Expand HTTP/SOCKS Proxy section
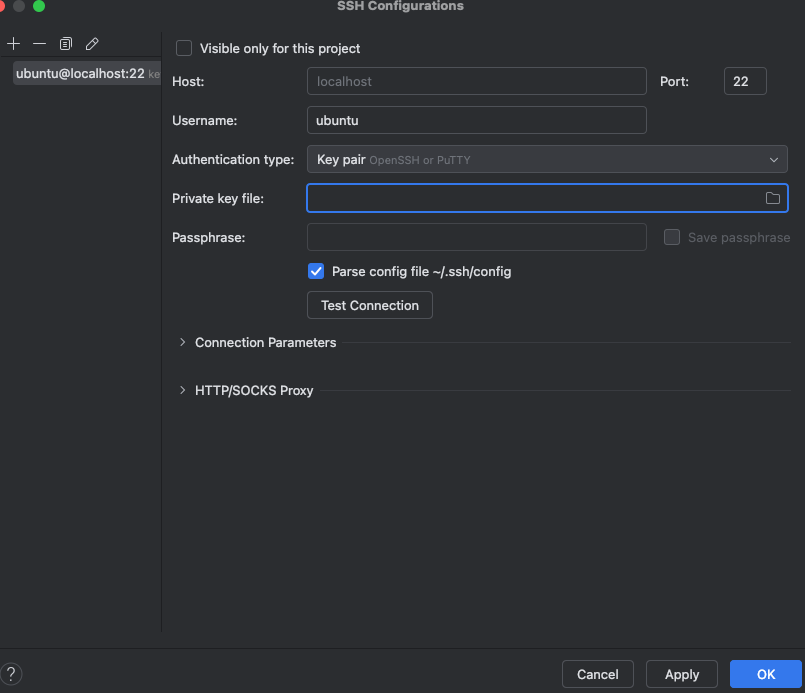The image size is (805, 693). coord(183,390)
